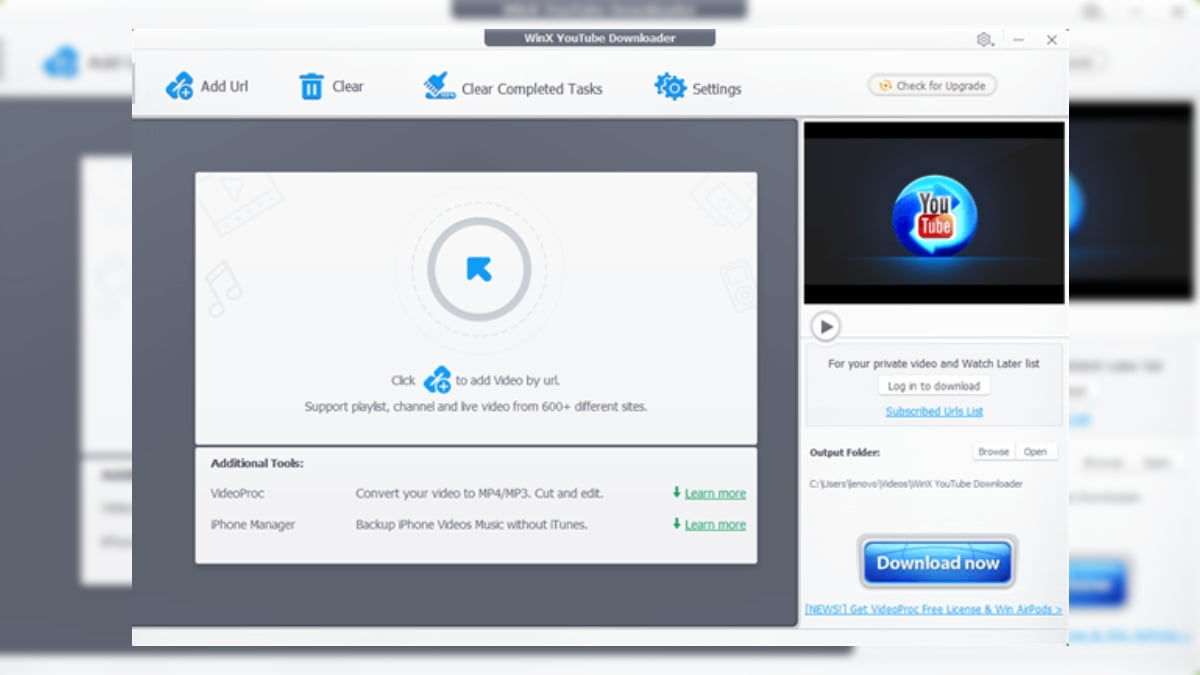Click the output folder path text

pyautogui.click(x=916, y=483)
